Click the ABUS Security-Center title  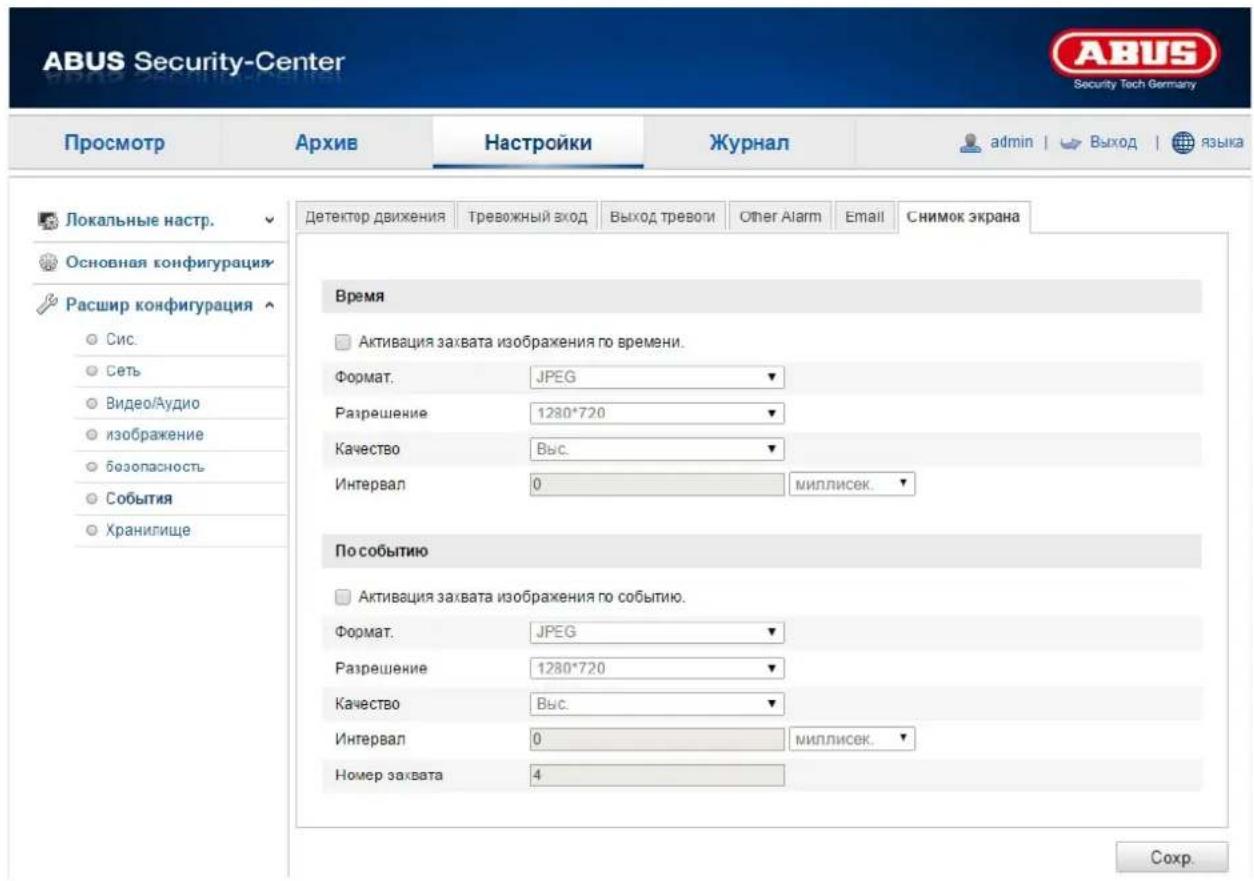193,62
